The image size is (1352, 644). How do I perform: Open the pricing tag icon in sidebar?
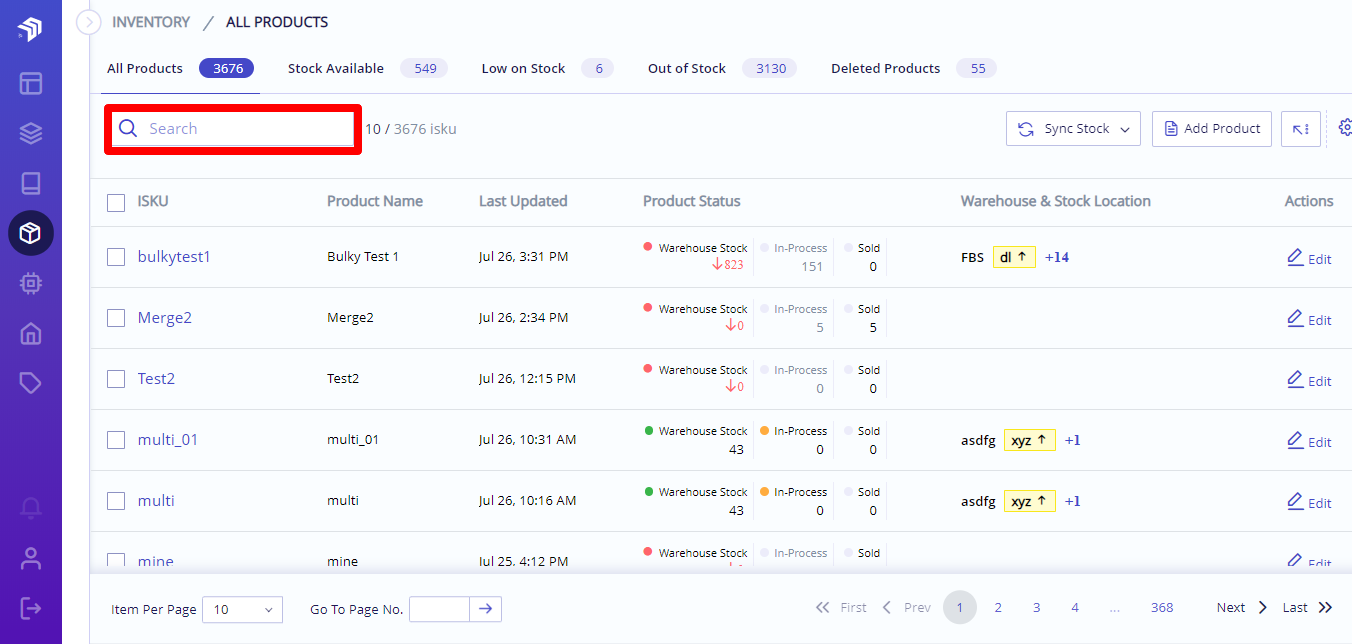[x=30, y=383]
